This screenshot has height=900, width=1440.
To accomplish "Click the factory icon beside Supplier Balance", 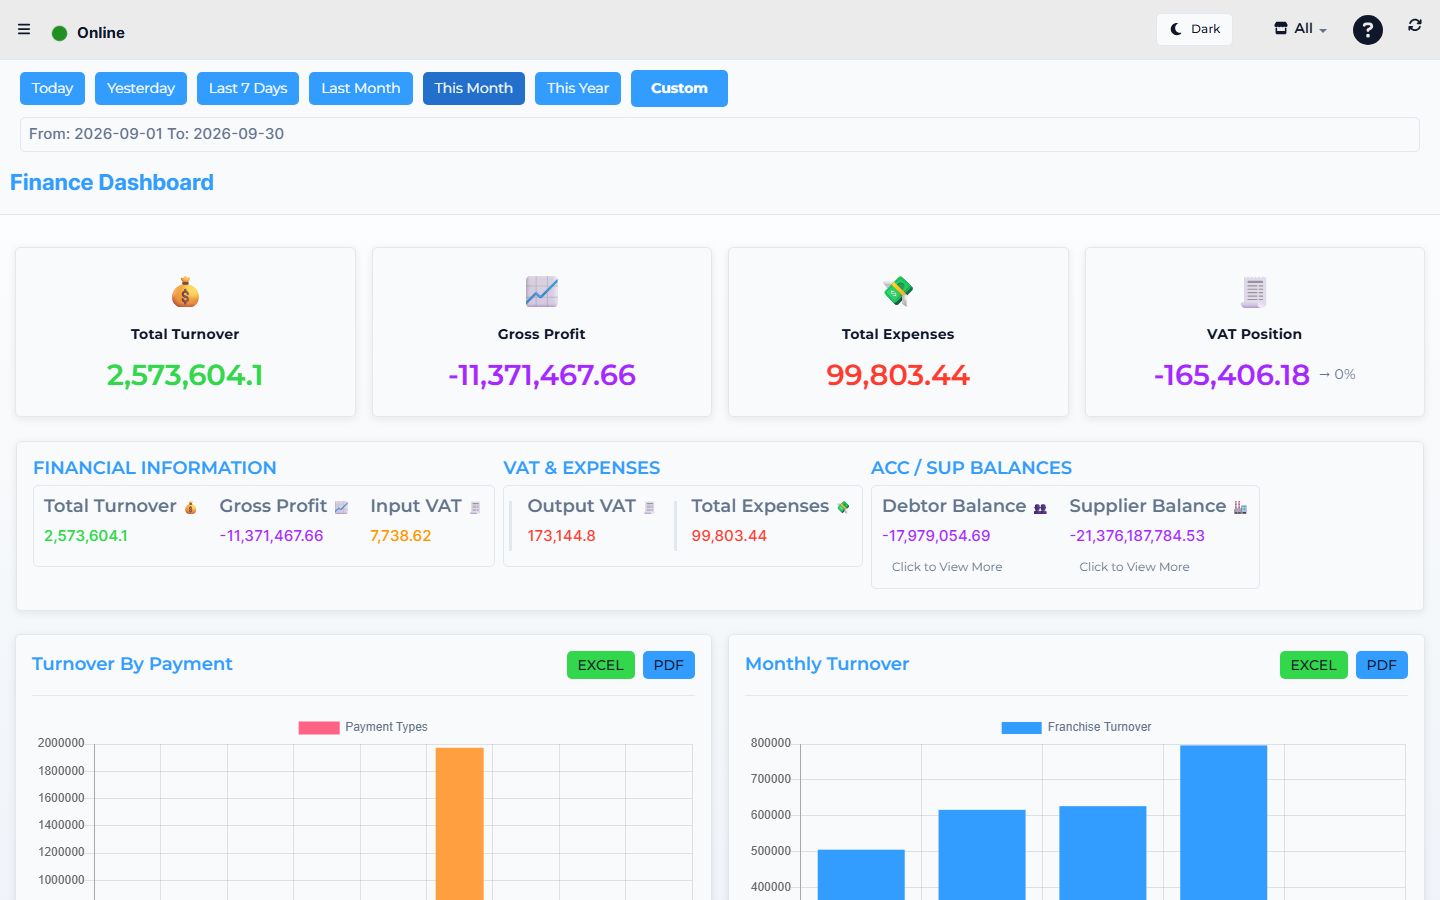I will pos(1240,508).
